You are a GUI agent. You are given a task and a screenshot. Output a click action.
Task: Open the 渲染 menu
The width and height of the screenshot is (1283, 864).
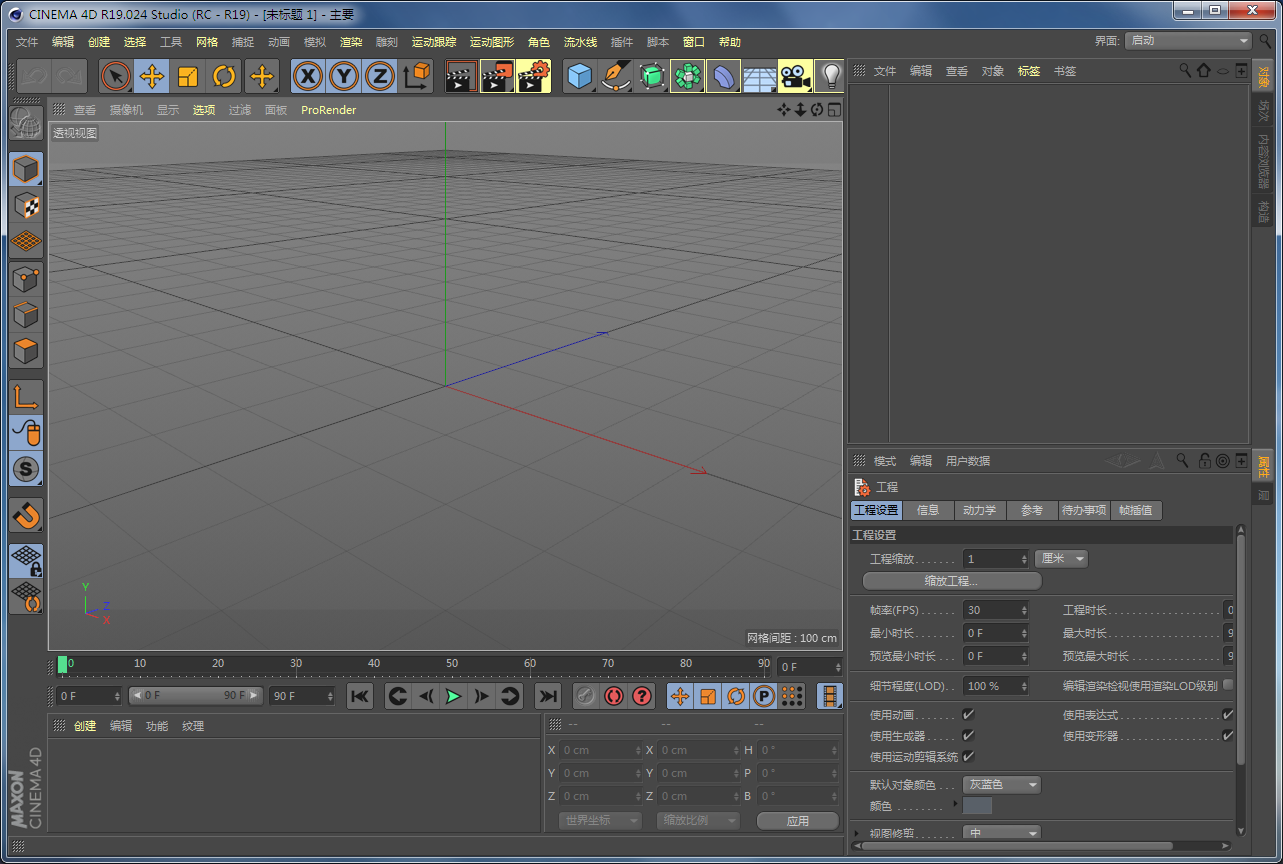coord(351,42)
